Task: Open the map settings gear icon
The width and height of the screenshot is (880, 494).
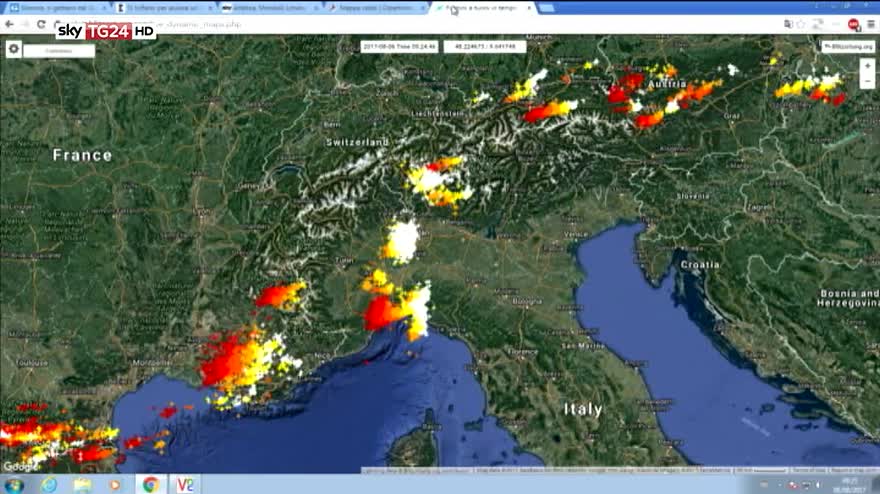Action: [x=13, y=48]
